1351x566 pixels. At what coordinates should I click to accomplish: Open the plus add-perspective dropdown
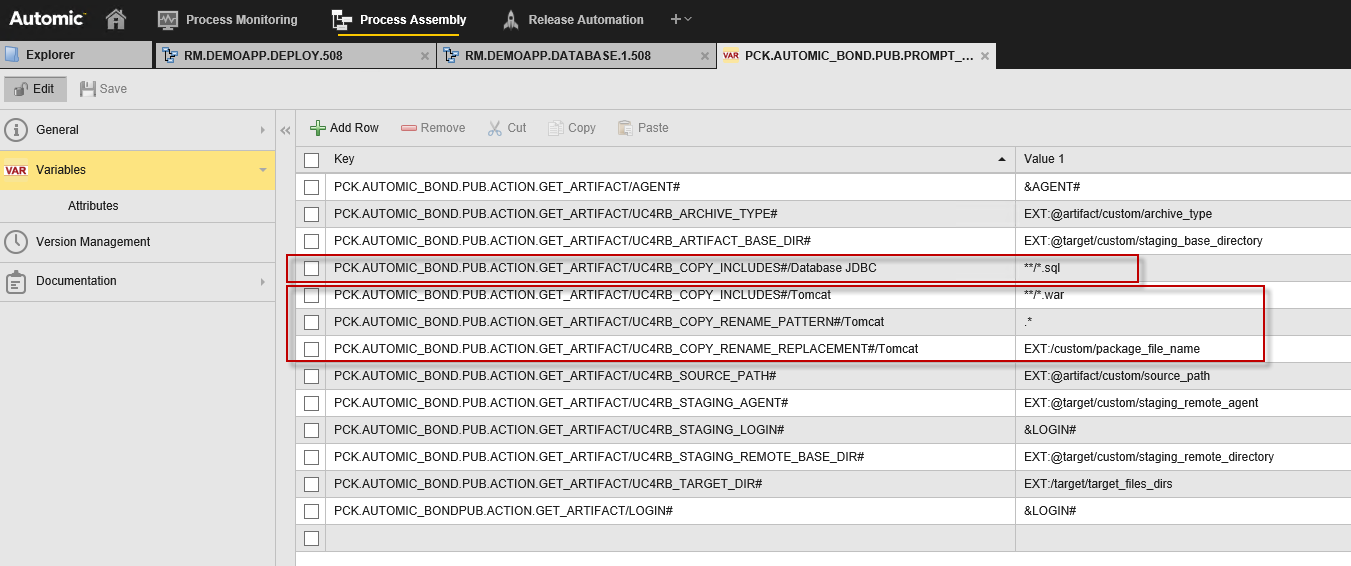pyautogui.click(x=681, y=19)
